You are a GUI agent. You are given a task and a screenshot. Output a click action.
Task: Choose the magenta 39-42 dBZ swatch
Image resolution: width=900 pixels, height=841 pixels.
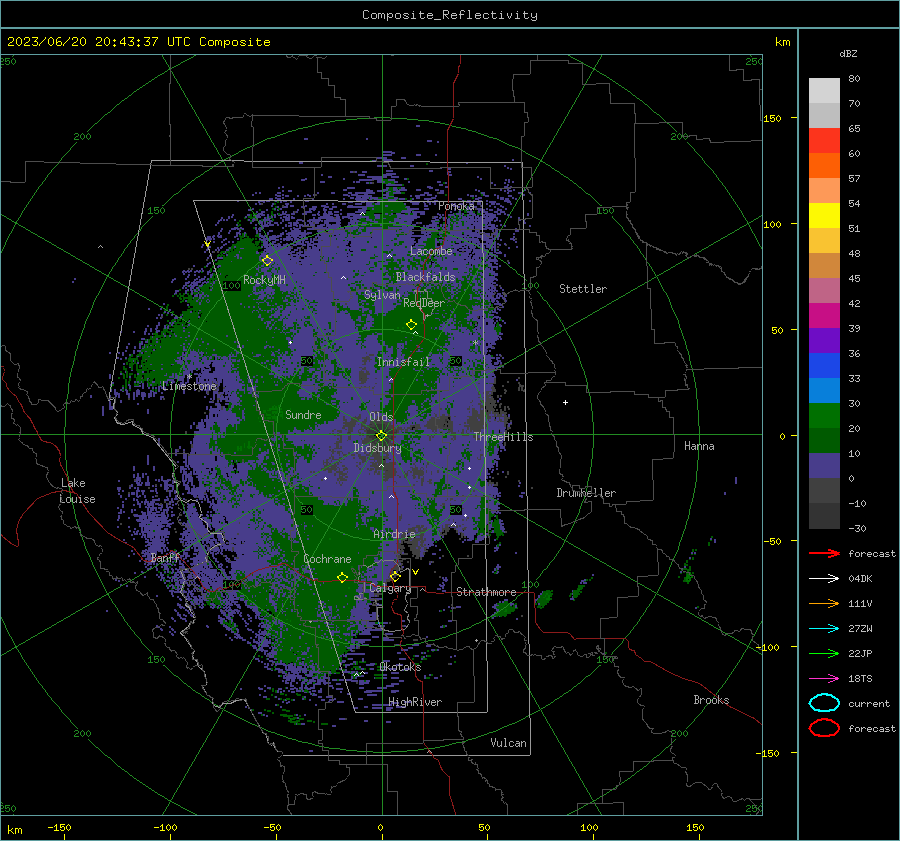(824, 315)
